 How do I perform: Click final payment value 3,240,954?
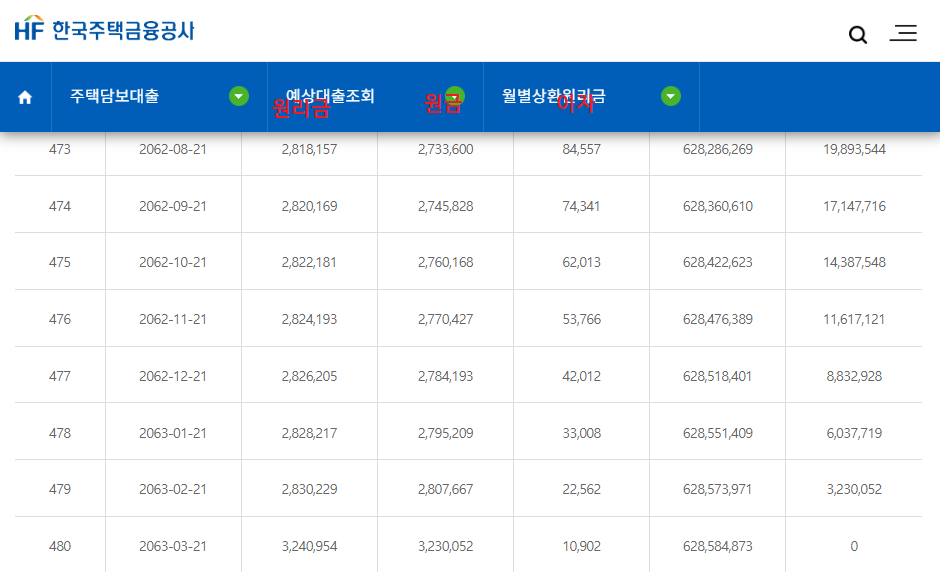pyautogui.click(x=309, y=546)
